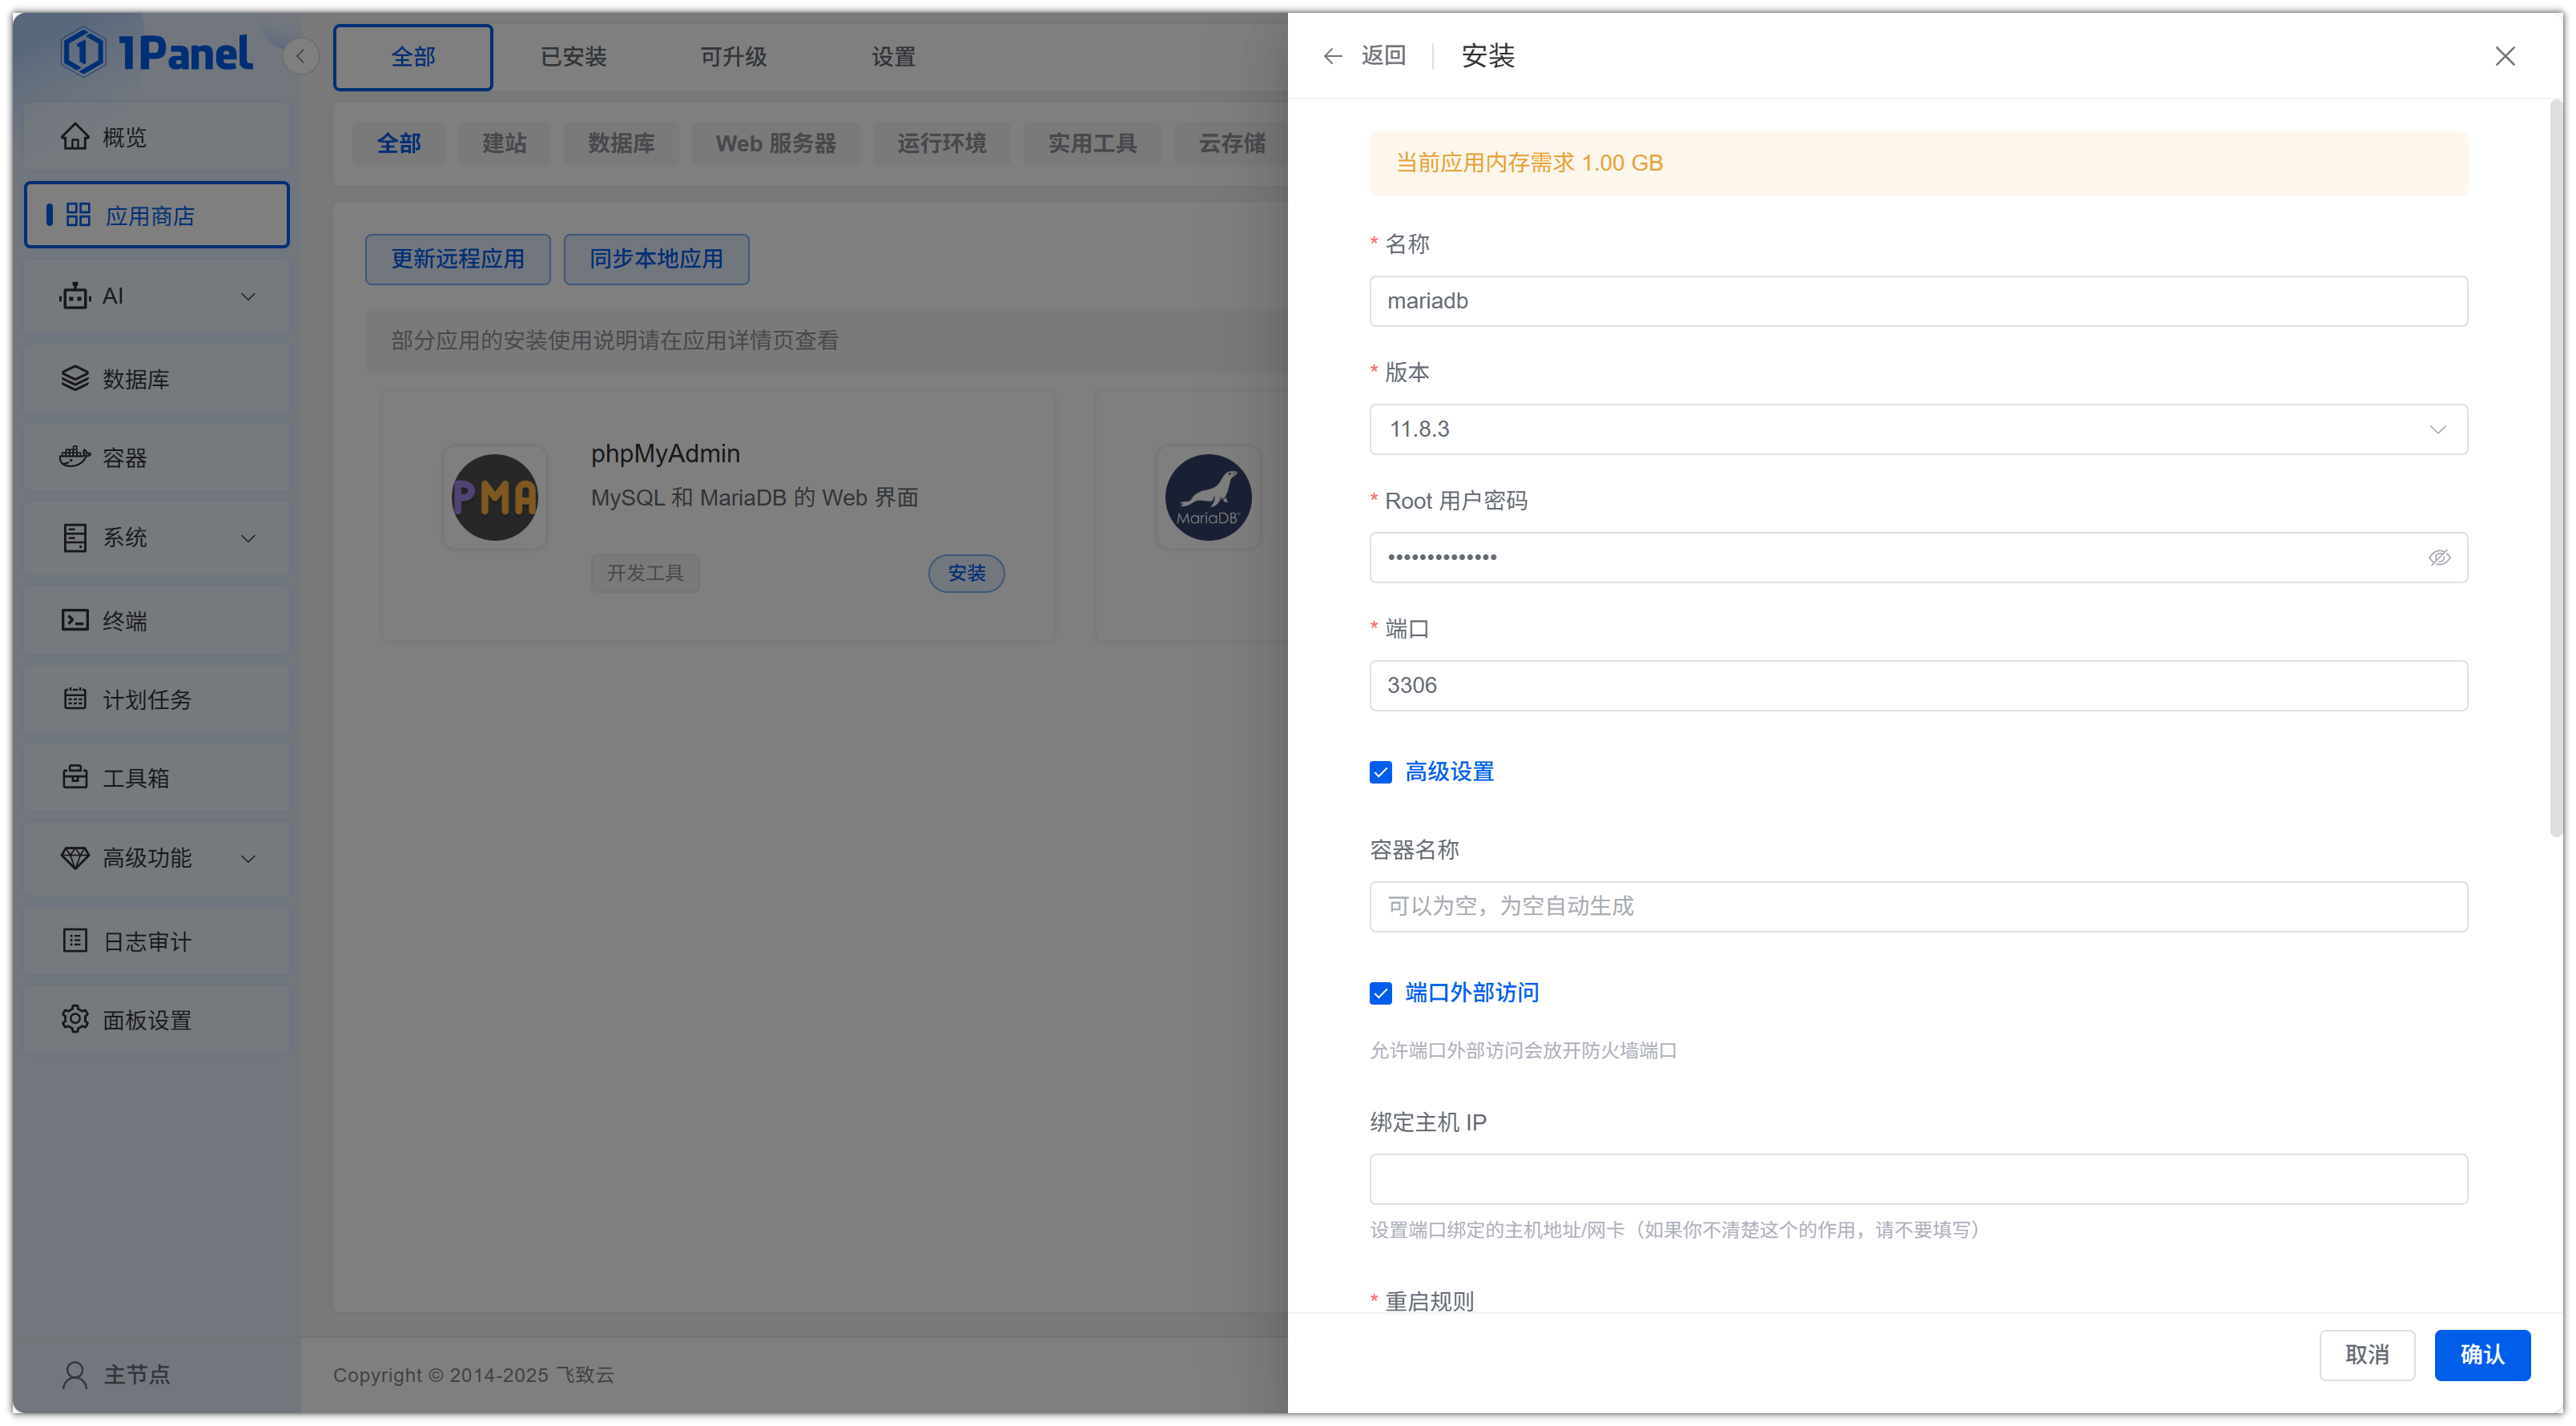Click the 容器名称 input field

pos(1917,906)
